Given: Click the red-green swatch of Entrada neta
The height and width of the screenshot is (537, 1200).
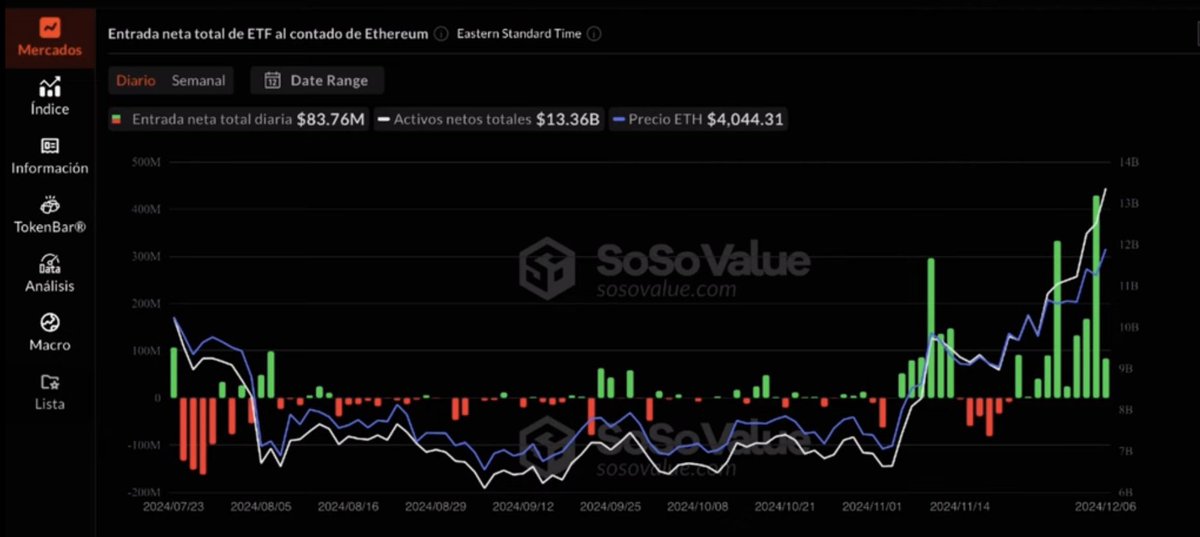Looking at the screenshot, I should pyautogui.click(x=116, y=119).
